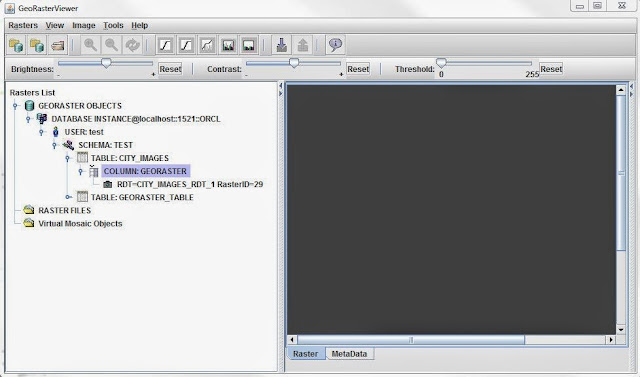Collapse the DATABASE INSTANCE tree node
Screen dimensions: 640x377
(x=28, y=119)
